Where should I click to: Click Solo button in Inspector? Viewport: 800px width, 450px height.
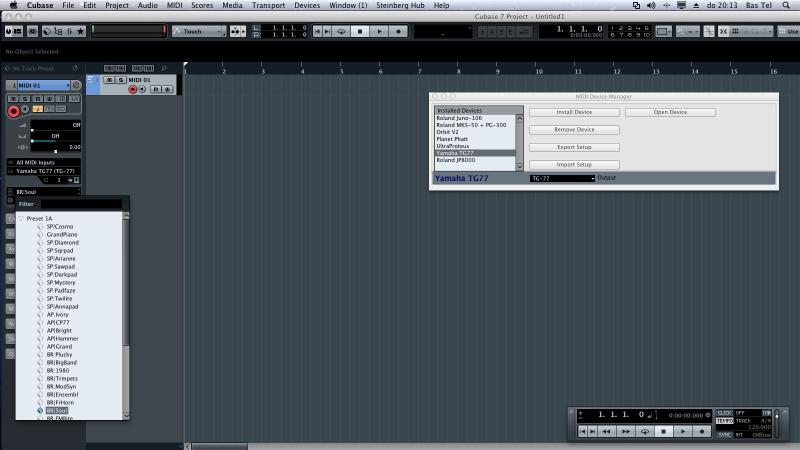(25, 98)
